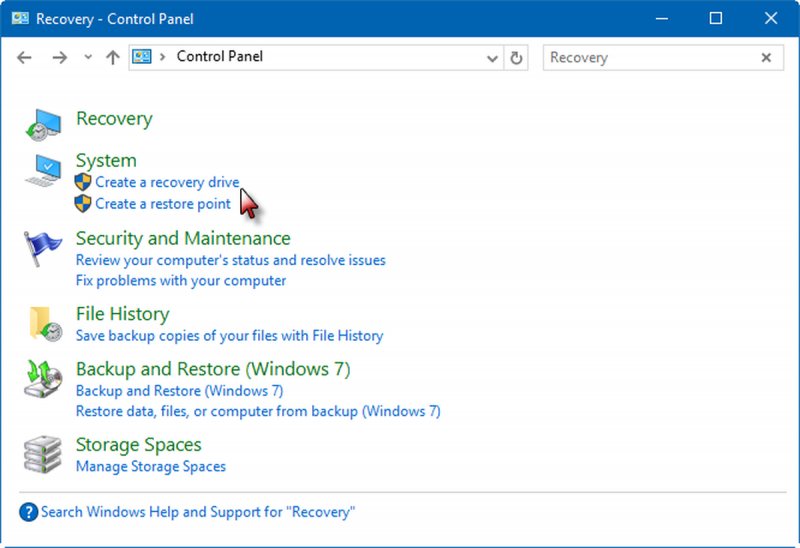
Task: Open the System heading link
Action: pyautogui.click(x=106, y=160)
